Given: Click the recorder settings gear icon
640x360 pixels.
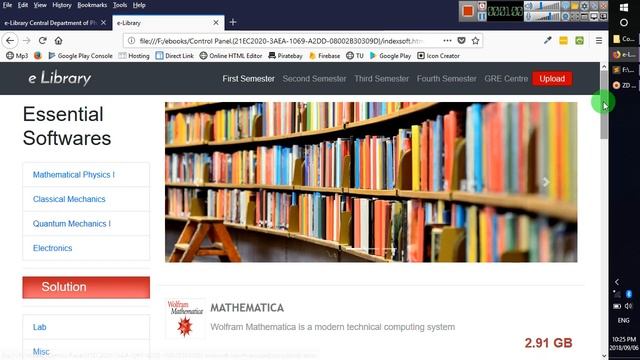Looking at the screenshot, I should click(x=584, y=6).
